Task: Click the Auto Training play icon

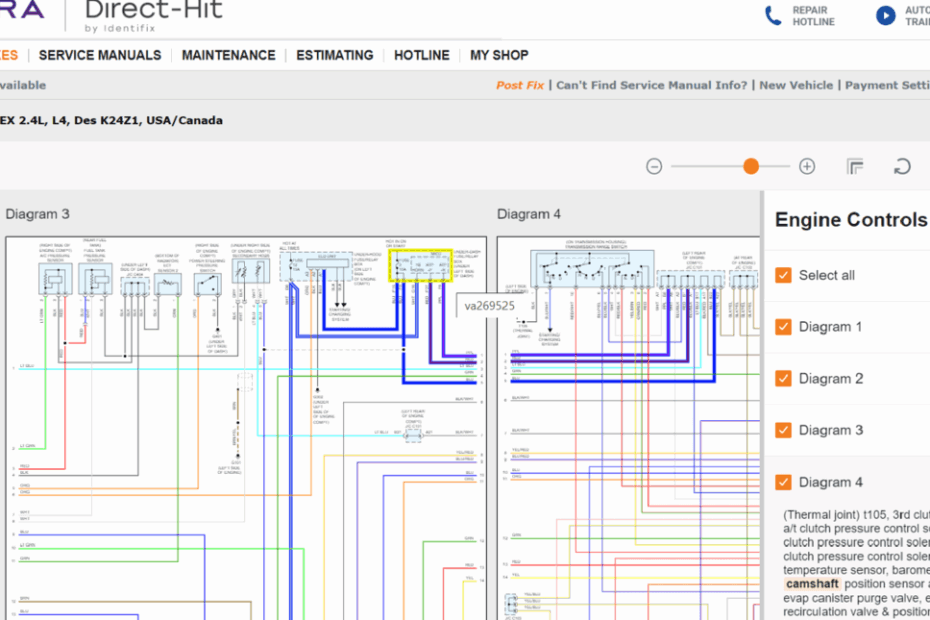Action: 884,15
